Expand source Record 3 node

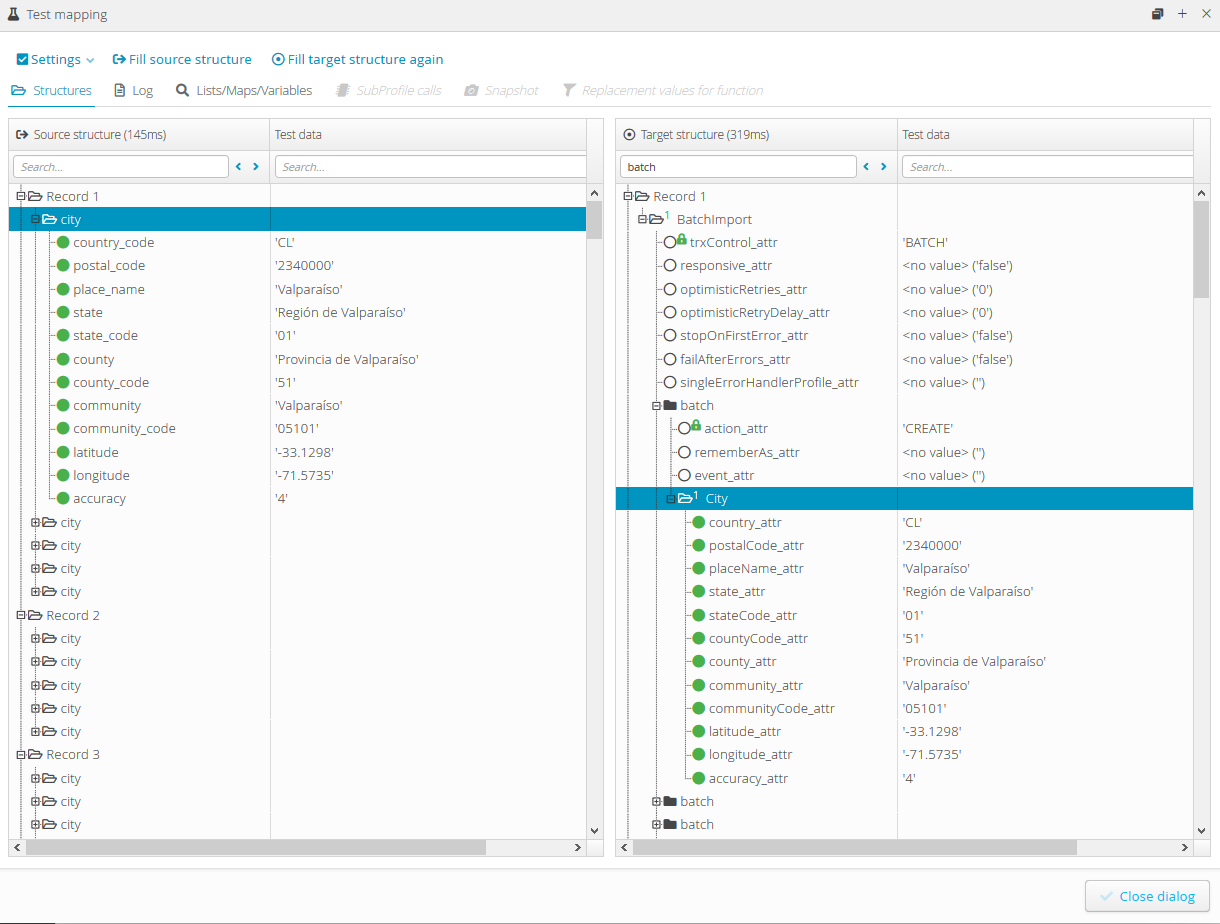(x=20, y=754)
